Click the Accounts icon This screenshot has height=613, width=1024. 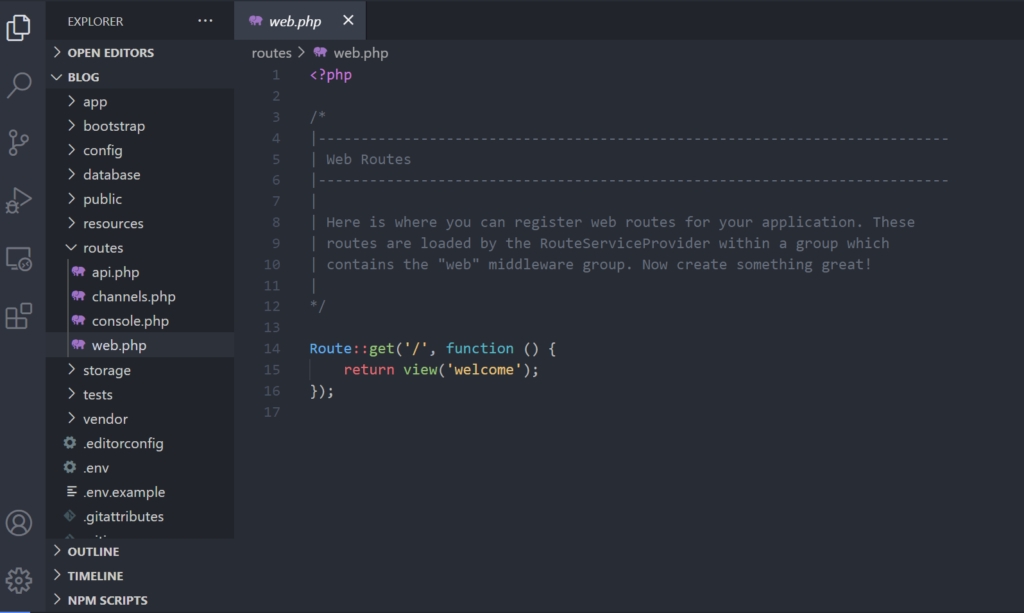point(19,522)
